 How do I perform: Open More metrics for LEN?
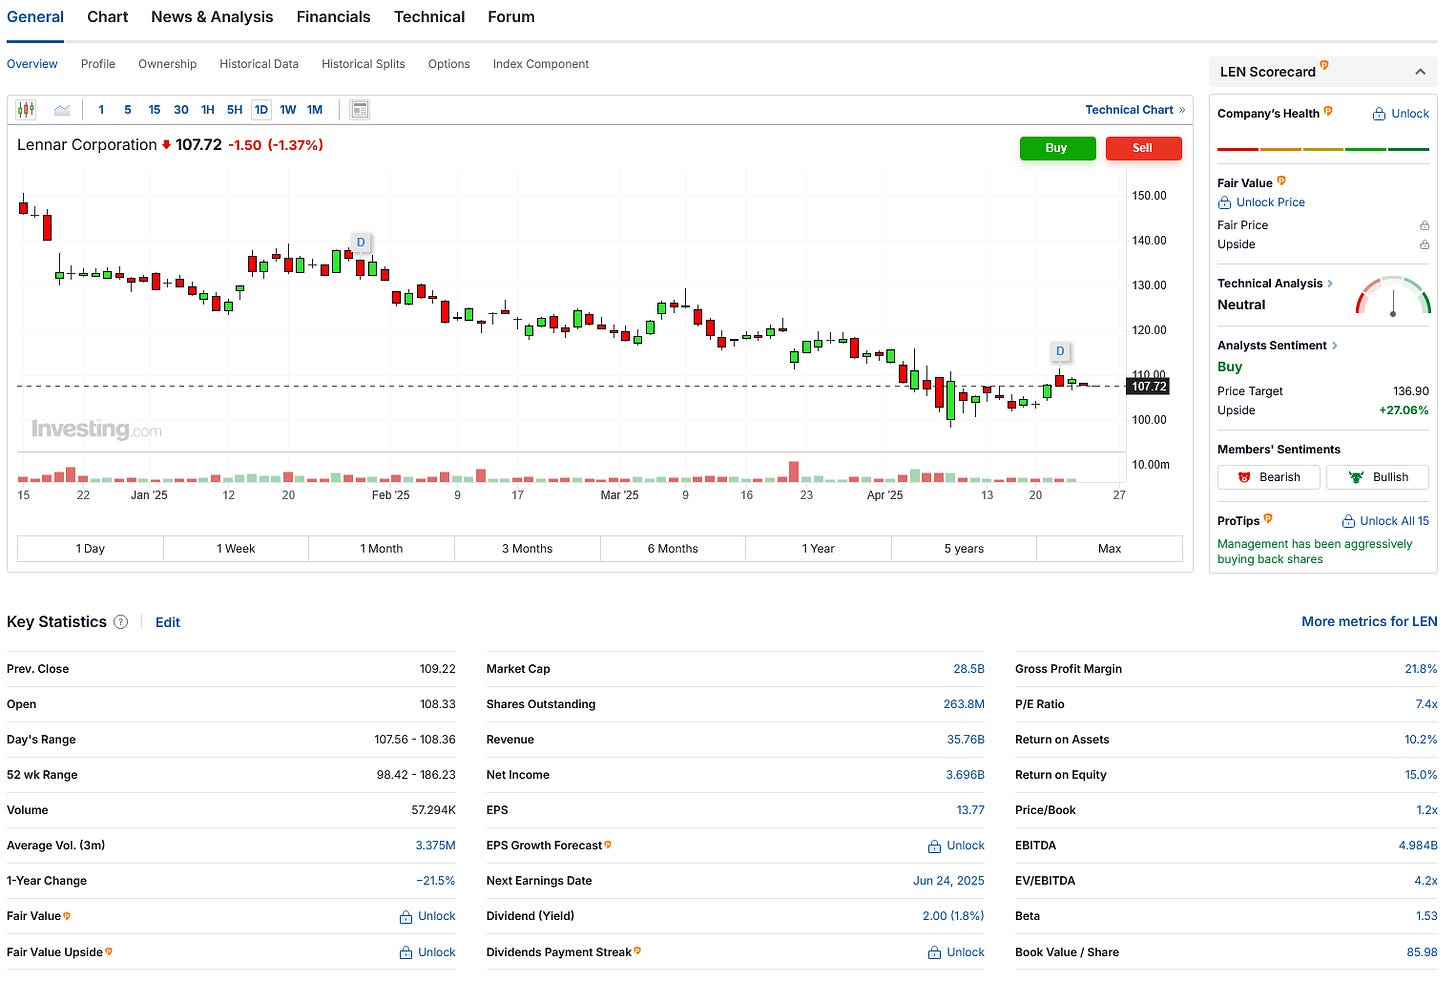point(1369,622)
